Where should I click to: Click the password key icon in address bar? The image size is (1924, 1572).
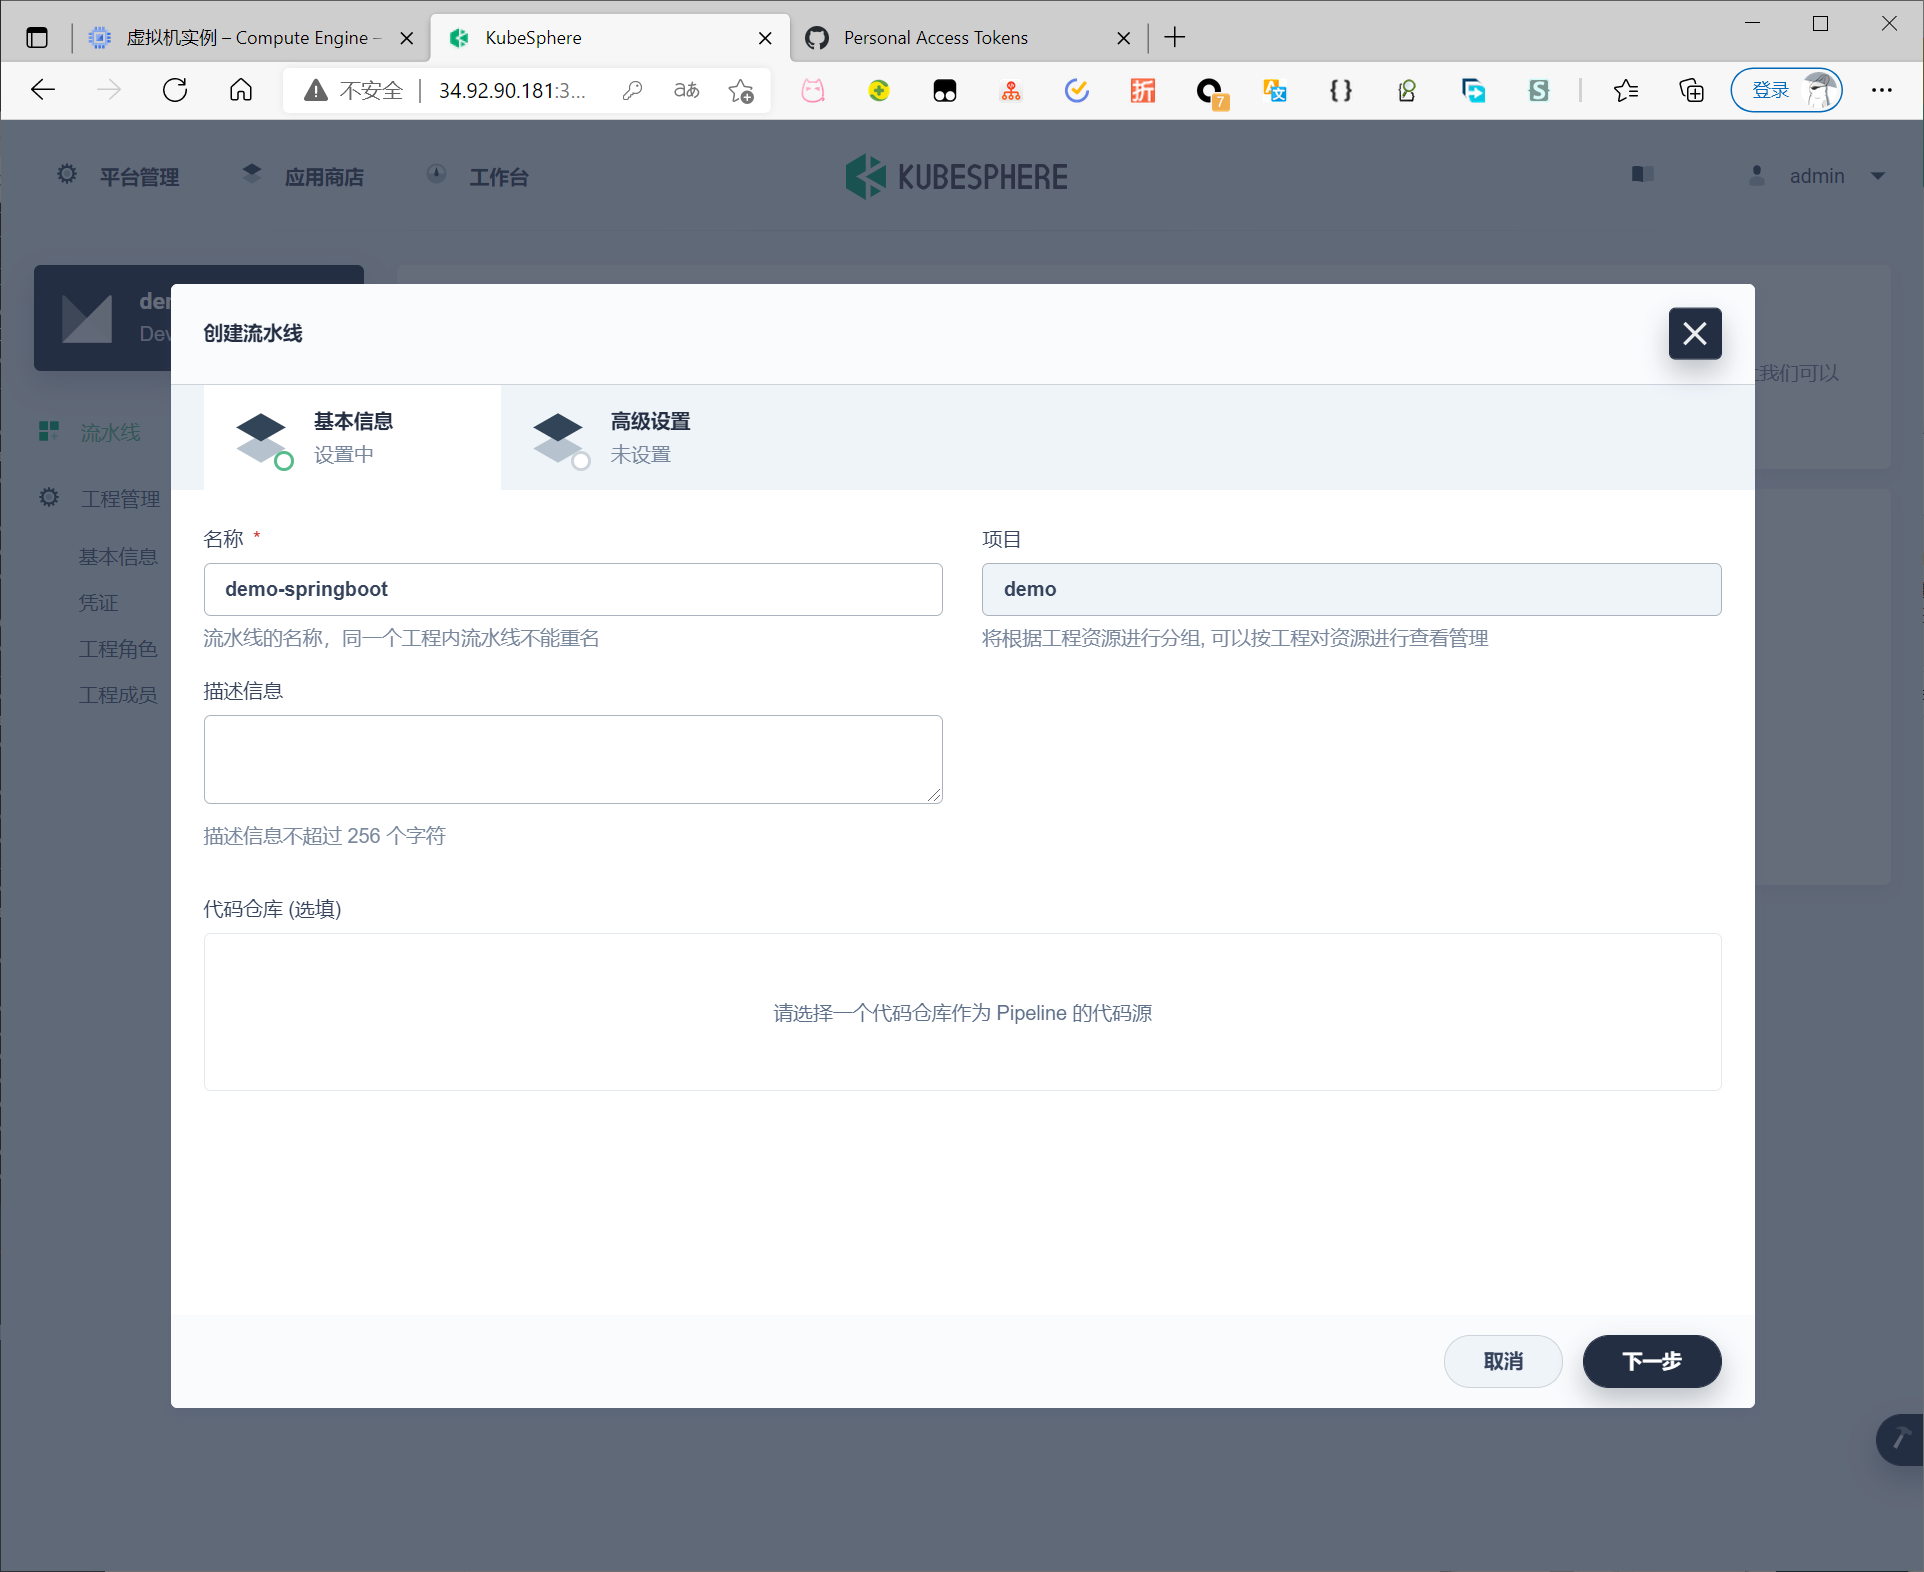632,91
